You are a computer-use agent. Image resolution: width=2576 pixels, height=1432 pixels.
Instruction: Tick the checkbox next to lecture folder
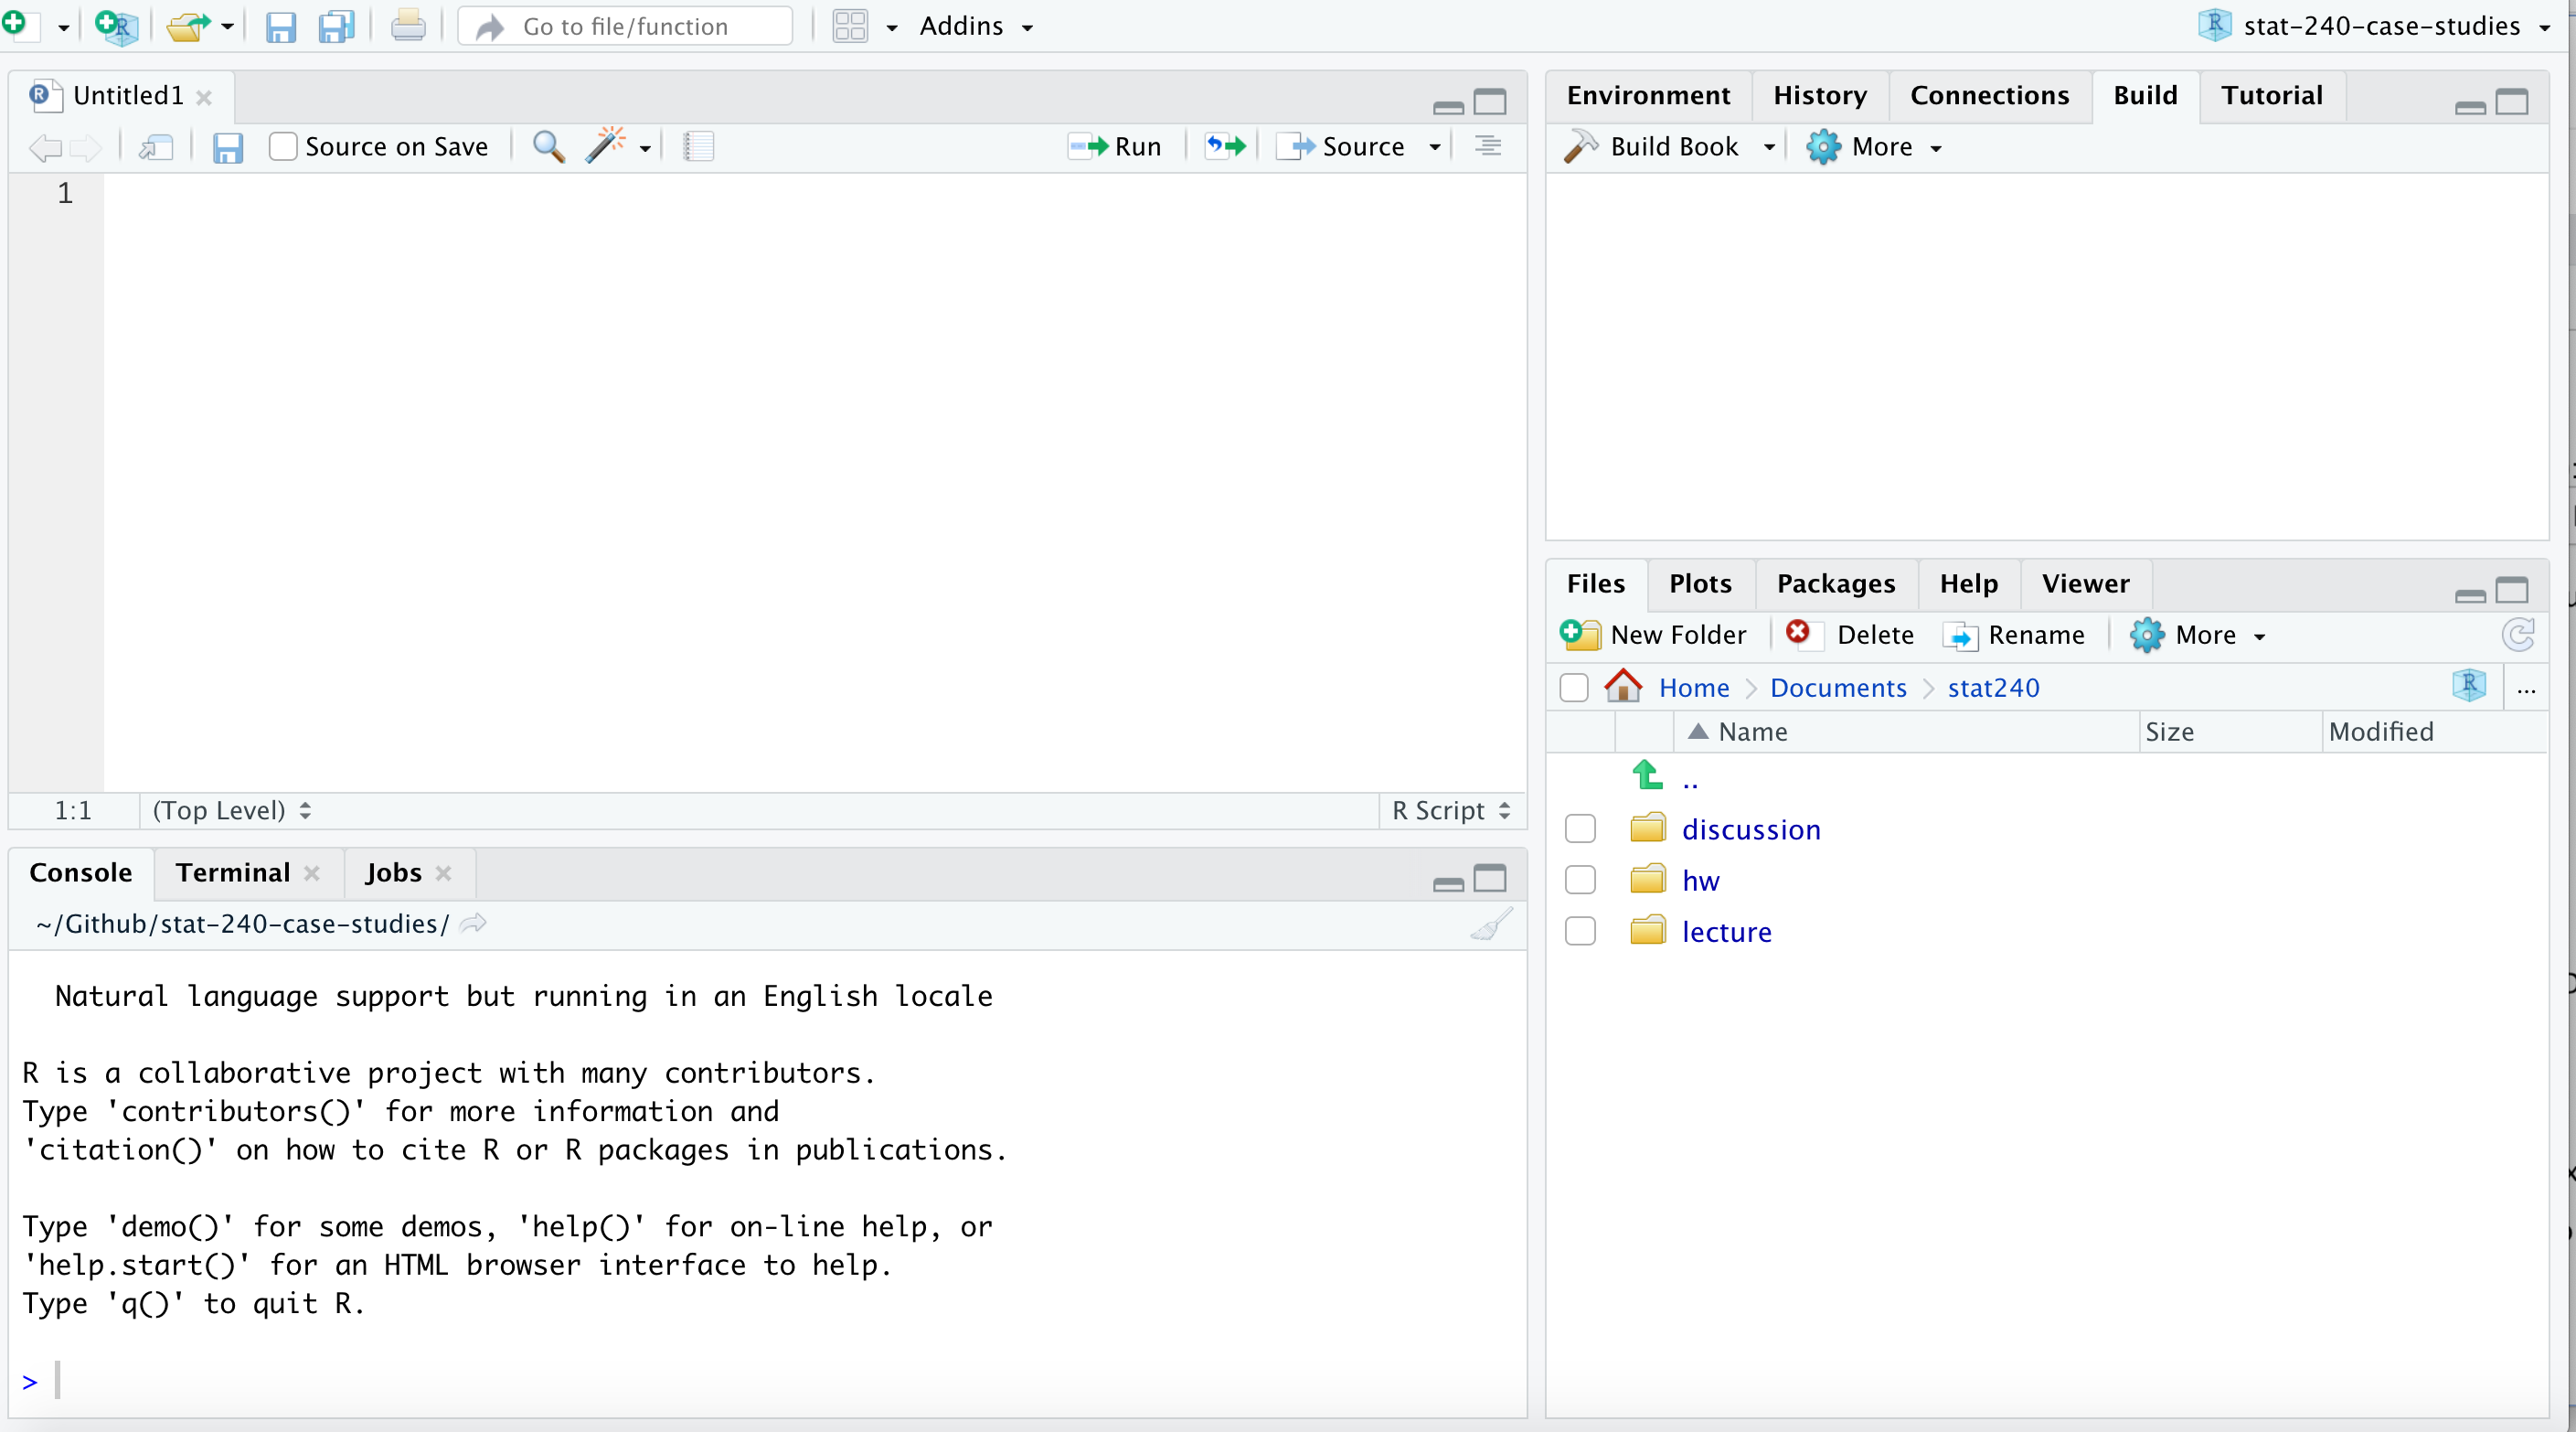click(x=1580, y=931)
